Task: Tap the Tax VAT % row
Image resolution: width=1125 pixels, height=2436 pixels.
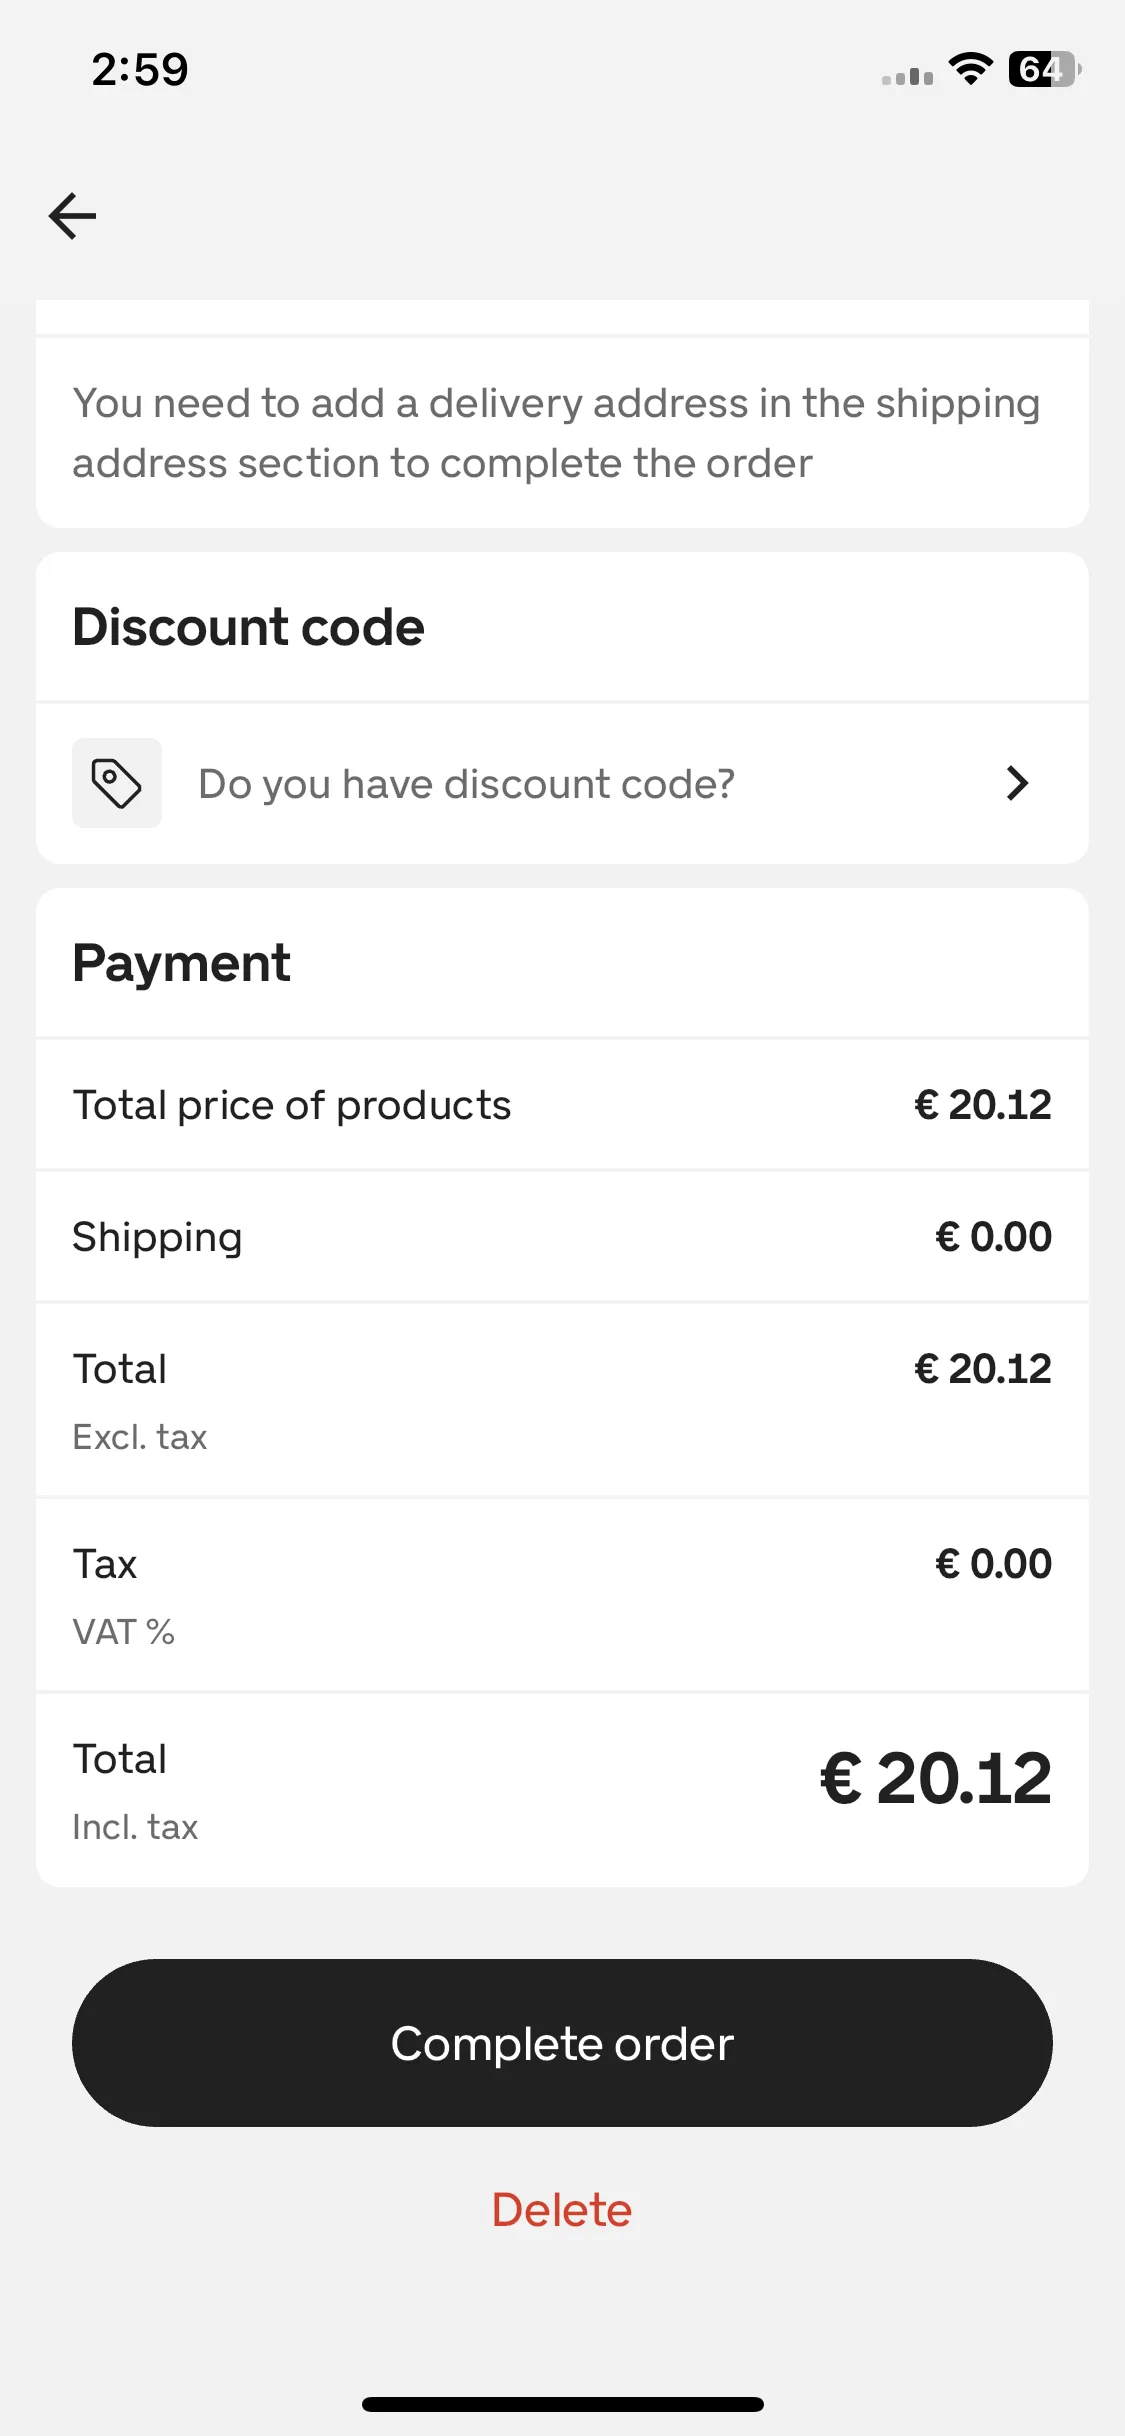Action: pyautogui.click(x=562, y=1595)
